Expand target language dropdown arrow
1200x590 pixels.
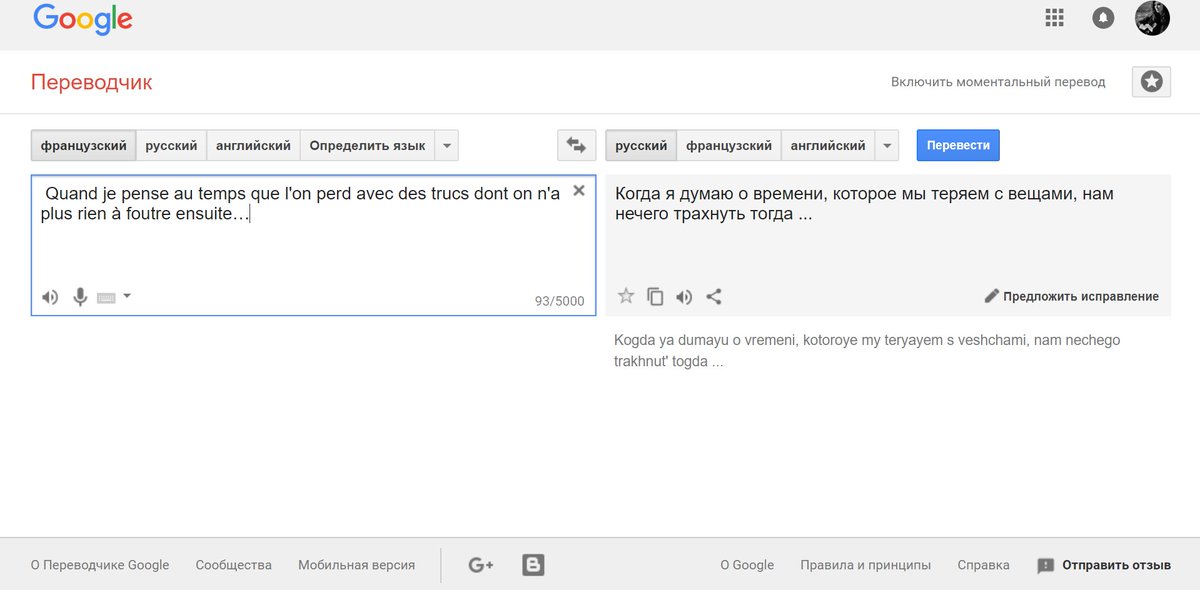point(886,146)
